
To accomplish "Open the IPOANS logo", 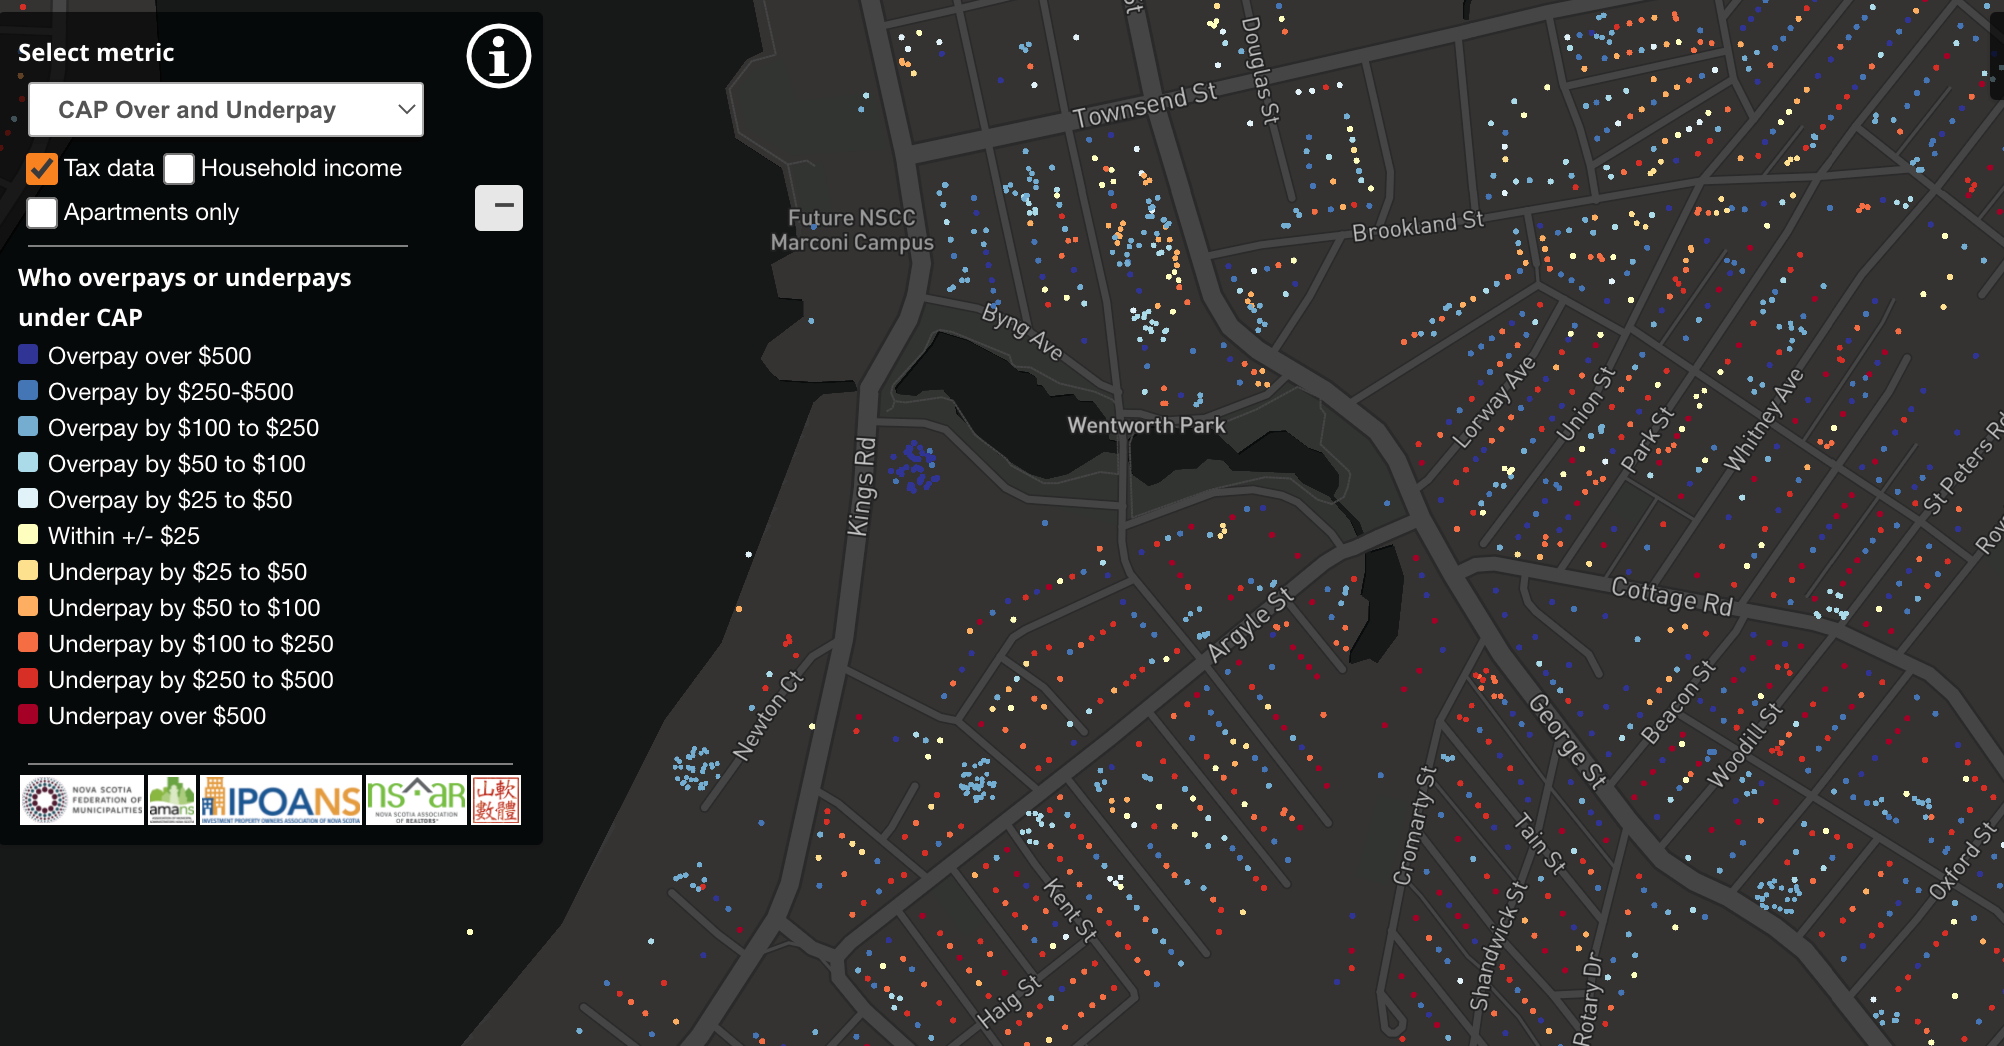I will pos(281,800).
